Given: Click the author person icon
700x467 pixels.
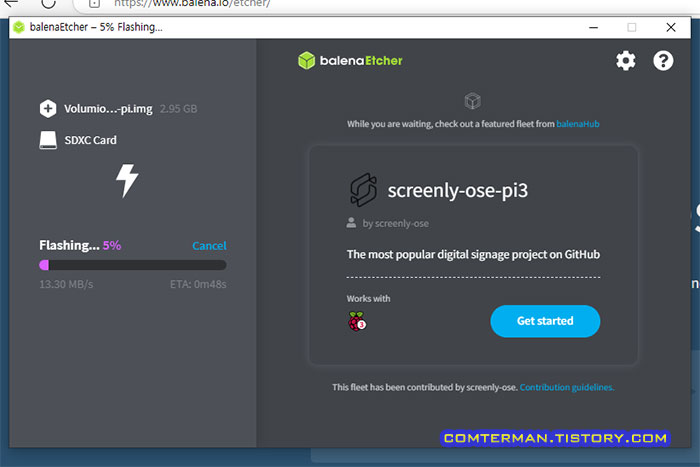Looking at the screenshot, I should pyautogui.click(x=351, y=223).
